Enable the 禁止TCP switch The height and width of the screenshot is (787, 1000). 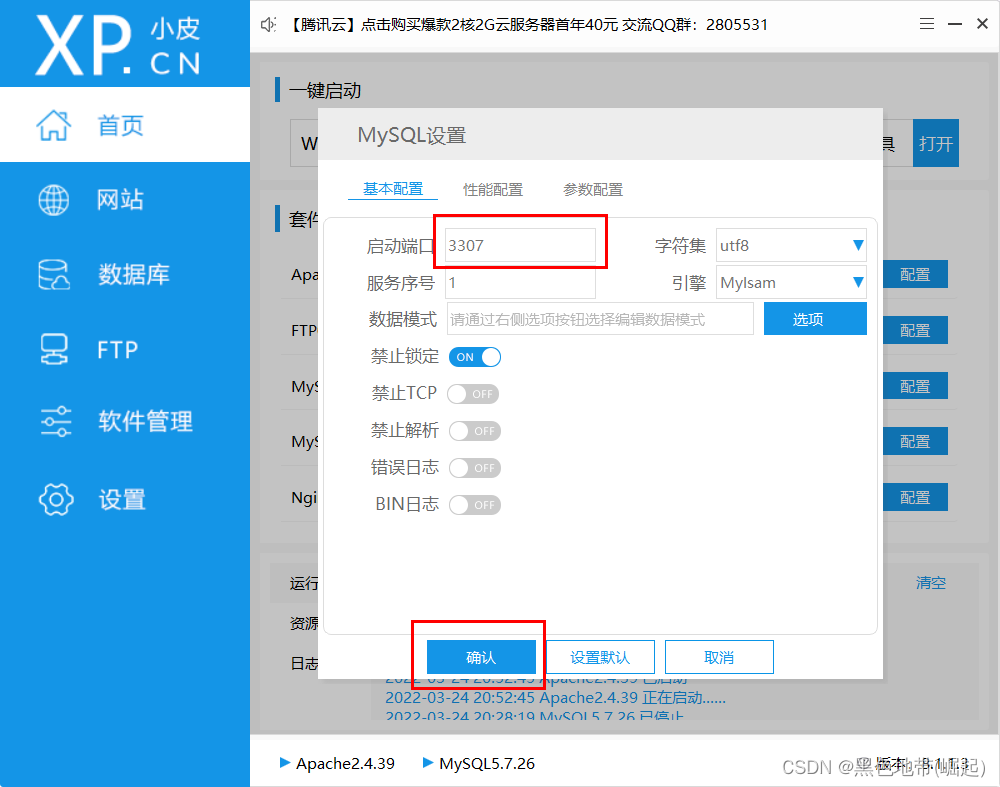473,394
